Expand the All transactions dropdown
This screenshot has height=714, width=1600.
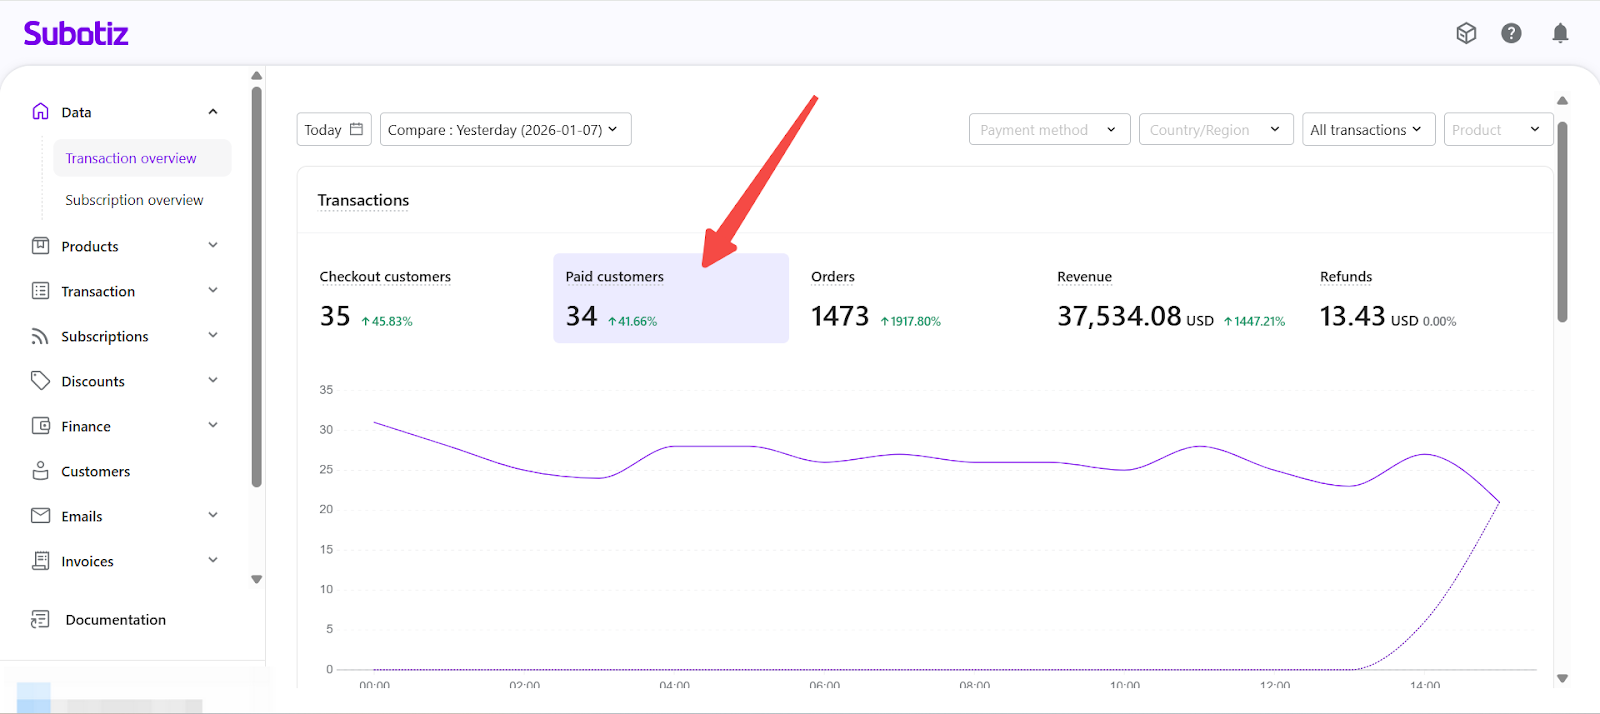click(1367, 130)
